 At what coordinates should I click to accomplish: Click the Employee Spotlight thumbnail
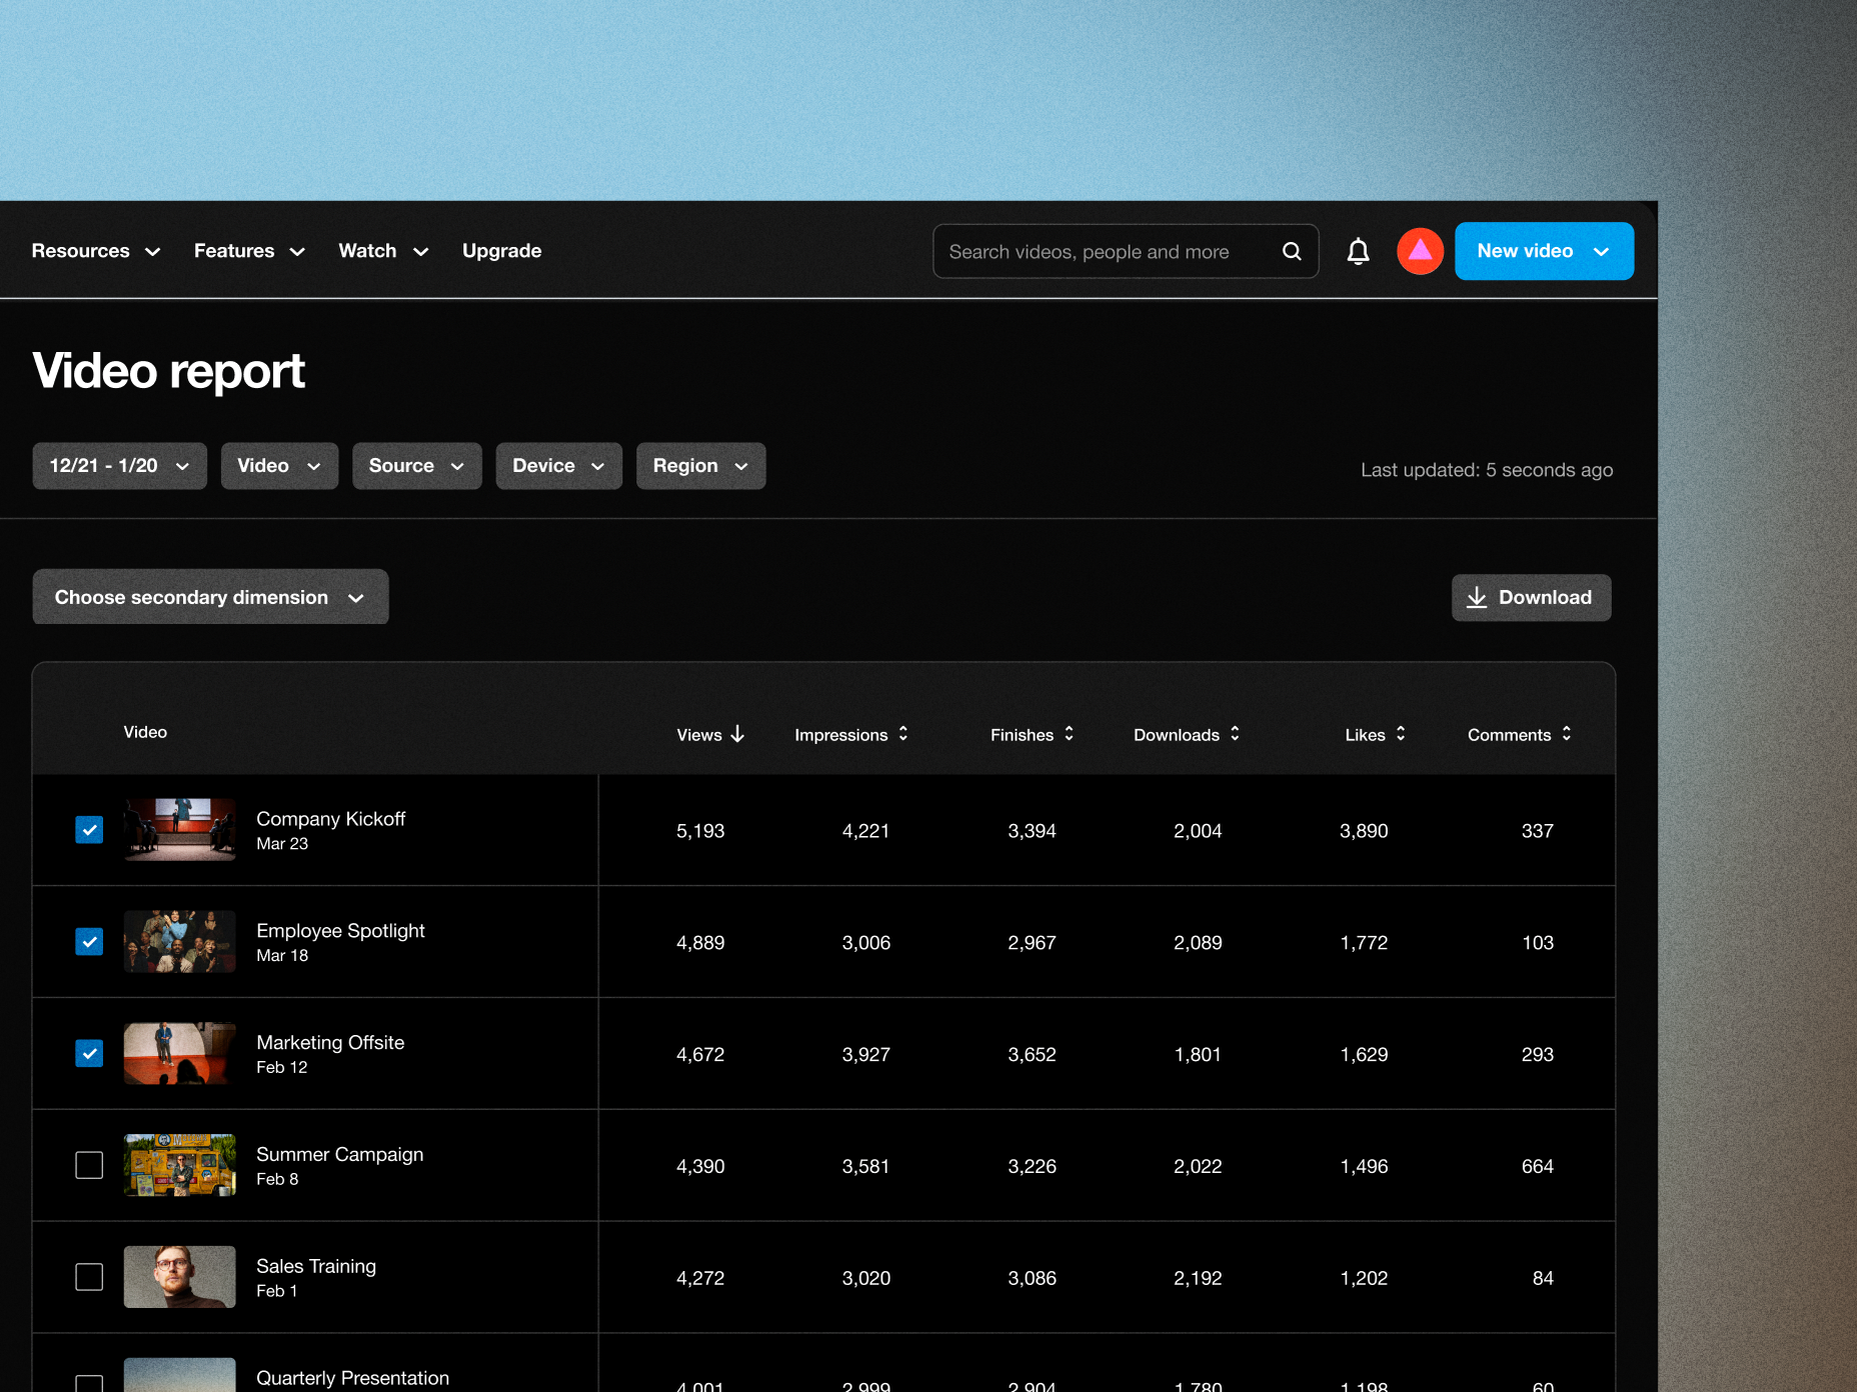tap(180, 942)
